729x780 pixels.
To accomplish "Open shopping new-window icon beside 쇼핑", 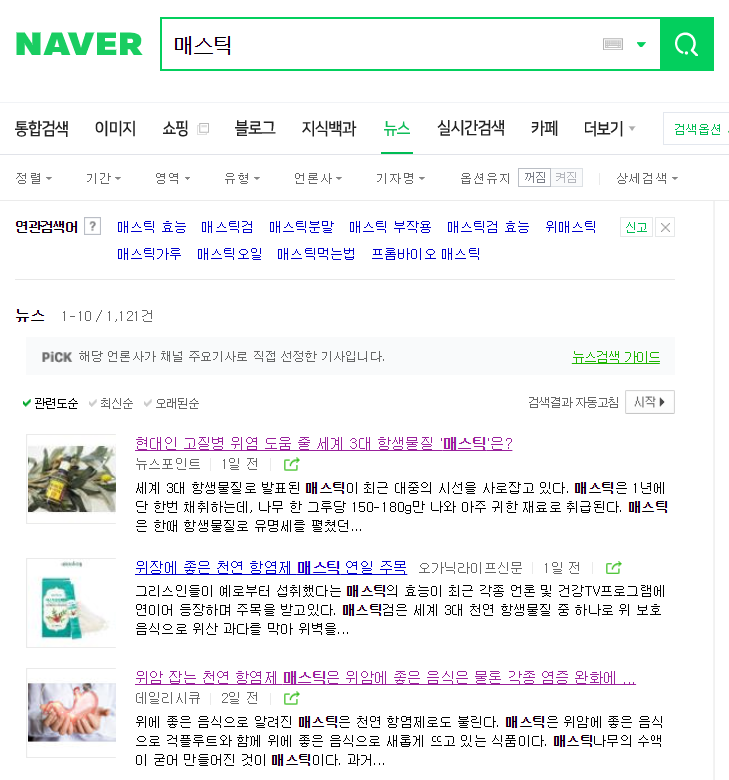I will point(203,129).
